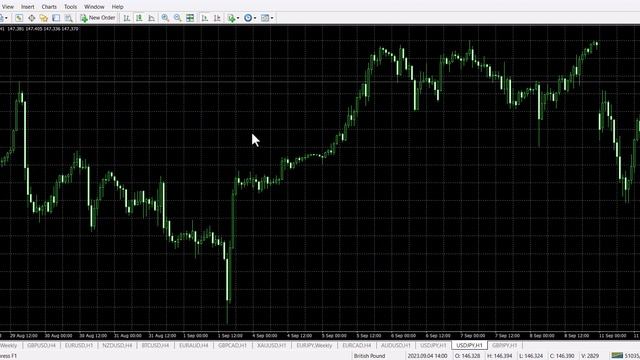Tile chart windows icon

click(190, 18)
